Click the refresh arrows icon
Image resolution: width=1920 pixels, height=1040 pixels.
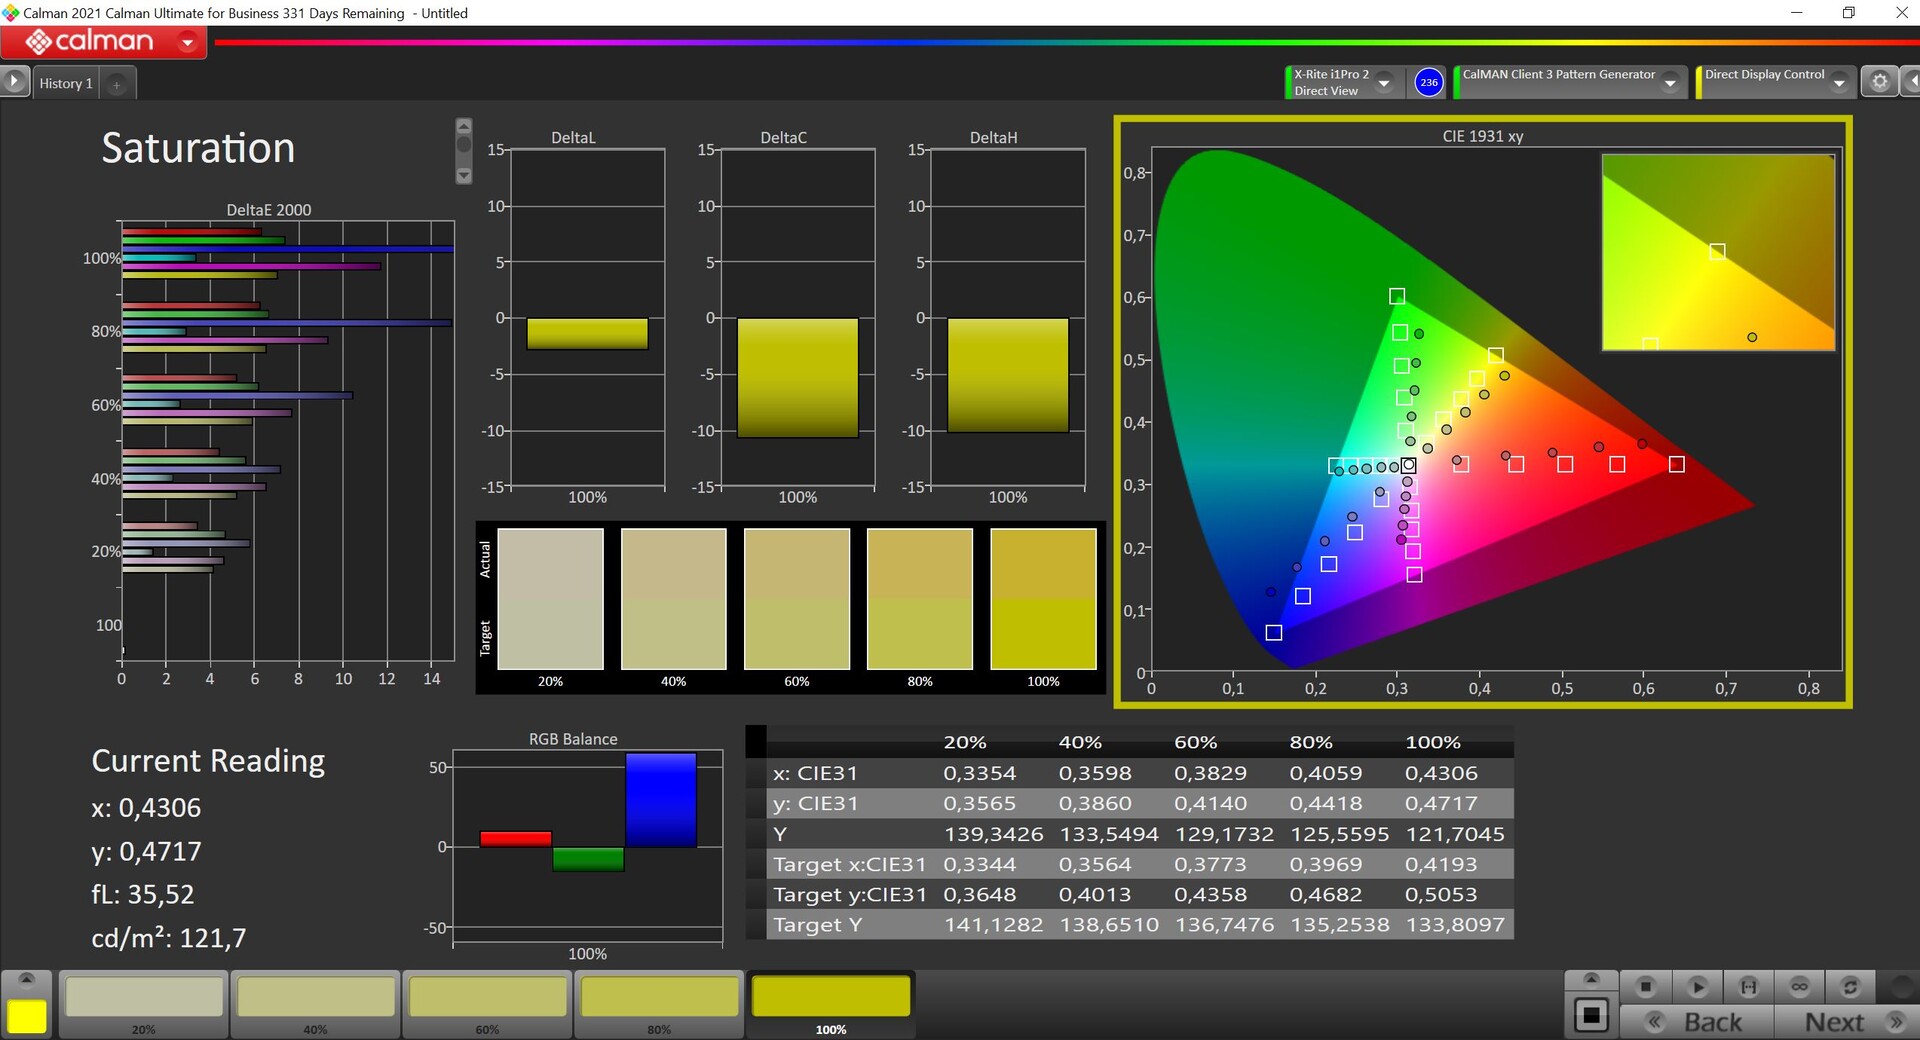pos(1850,987)
